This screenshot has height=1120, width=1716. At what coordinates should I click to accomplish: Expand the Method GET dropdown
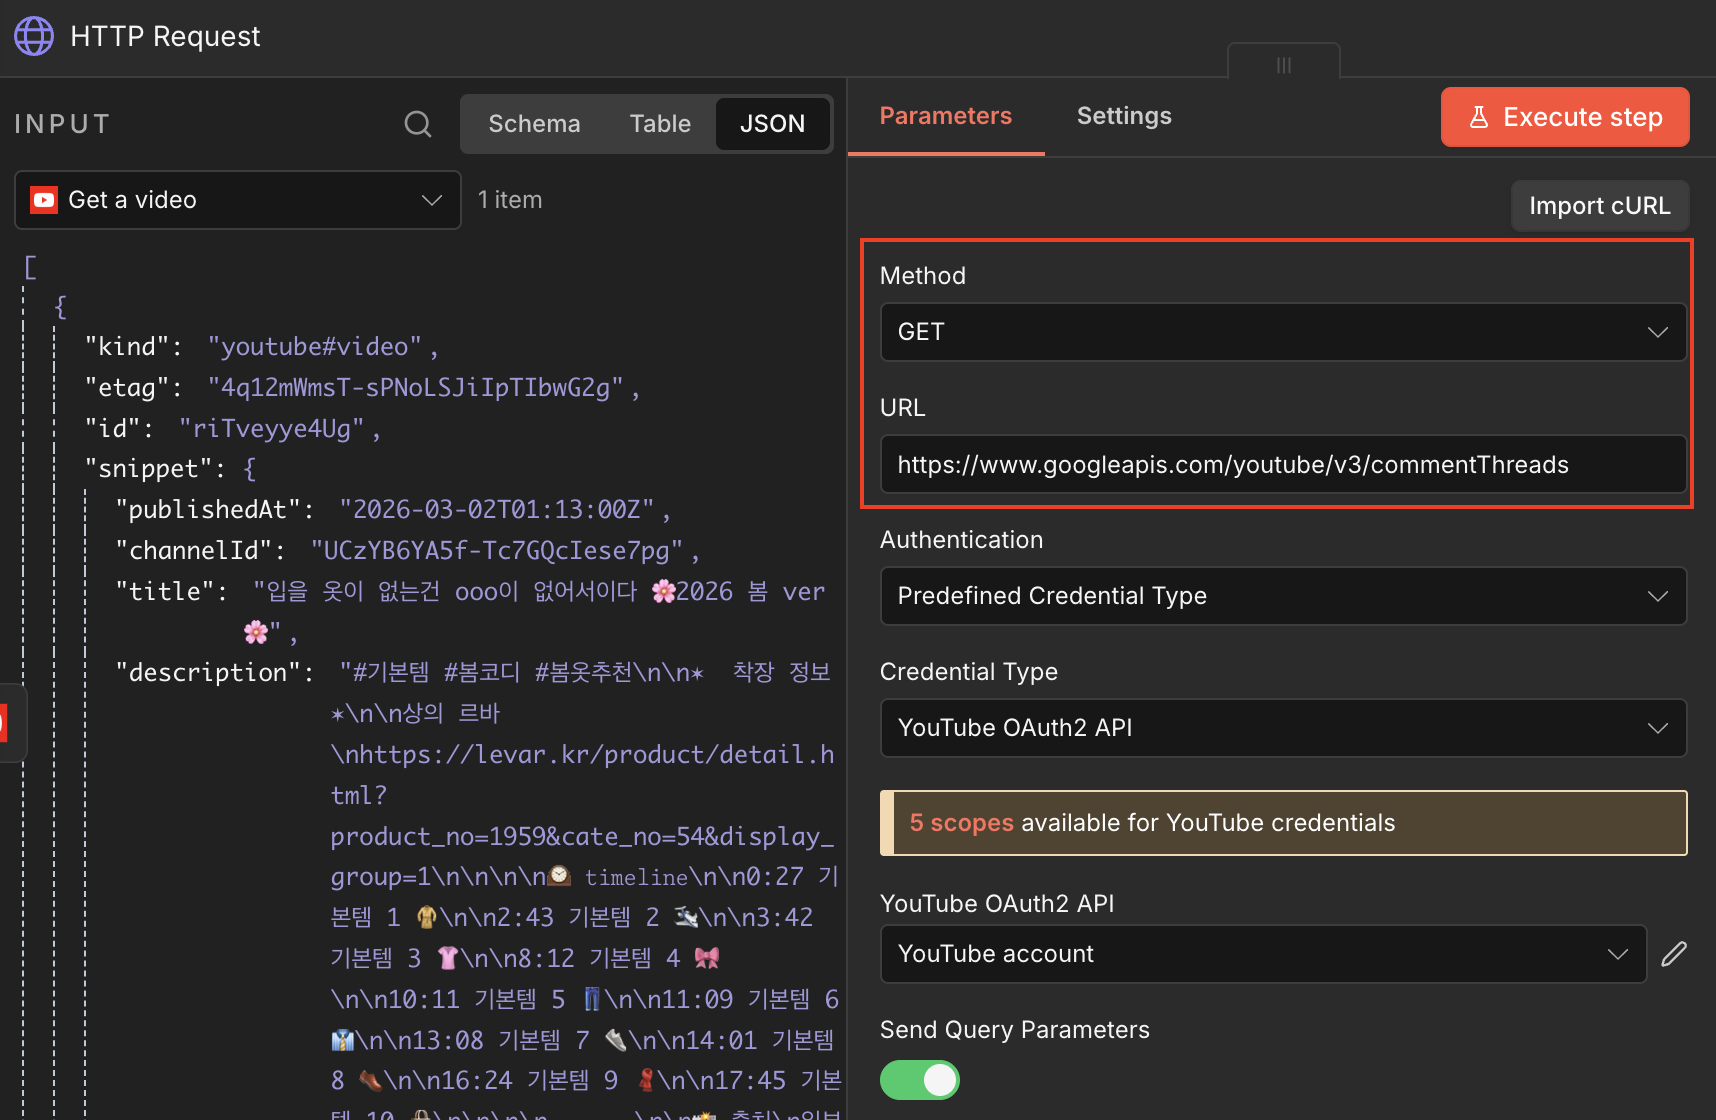1283,332
